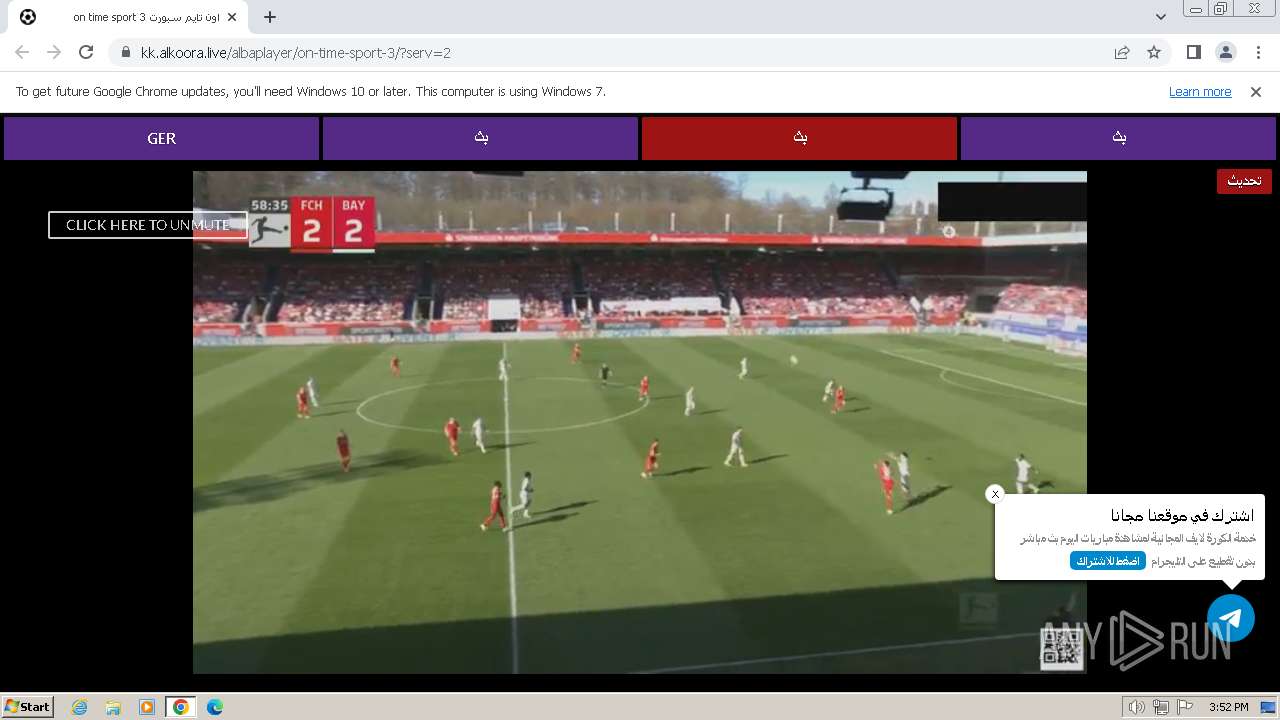Image resolution: width=1280 pixels, height=720 pixels.
Task: Open Microsoft Edge from the taskbar
Action: (215, 707)
